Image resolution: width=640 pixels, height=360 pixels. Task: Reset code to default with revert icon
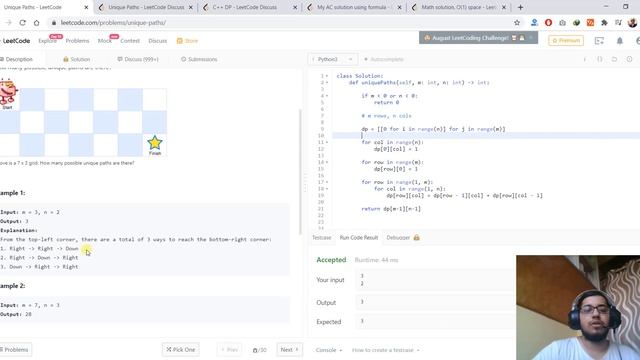point(614,59)
